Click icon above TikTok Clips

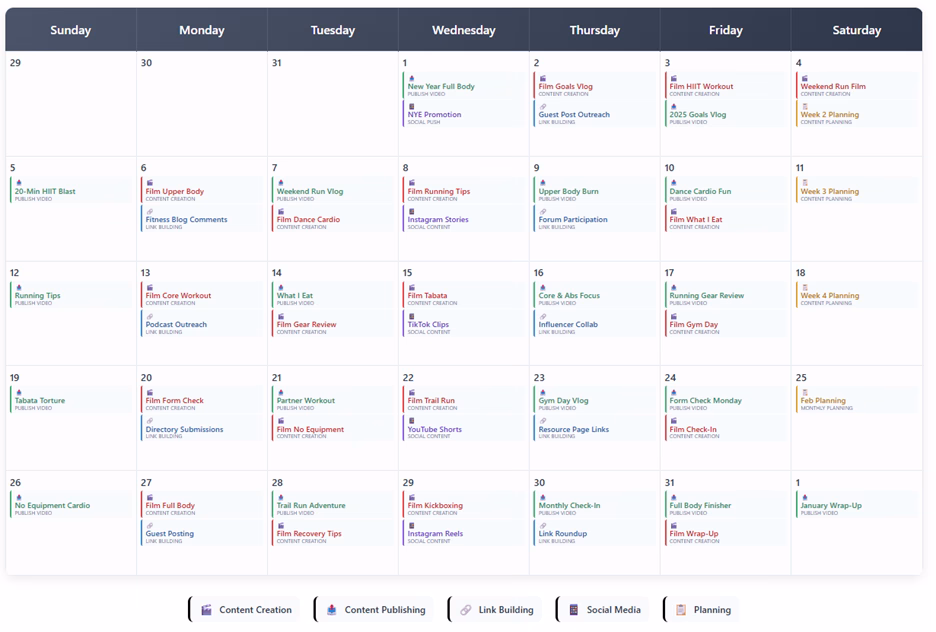pos(411,316)
